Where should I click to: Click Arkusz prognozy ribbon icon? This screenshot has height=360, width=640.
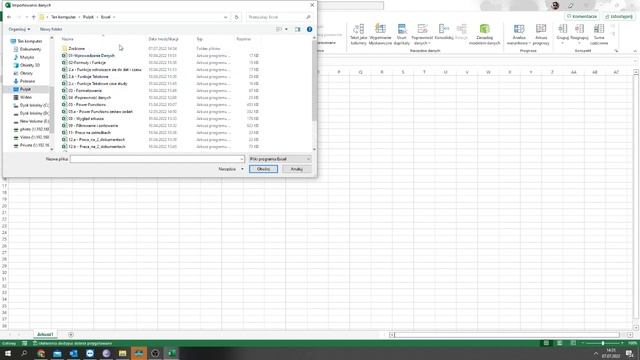[541, 34]
